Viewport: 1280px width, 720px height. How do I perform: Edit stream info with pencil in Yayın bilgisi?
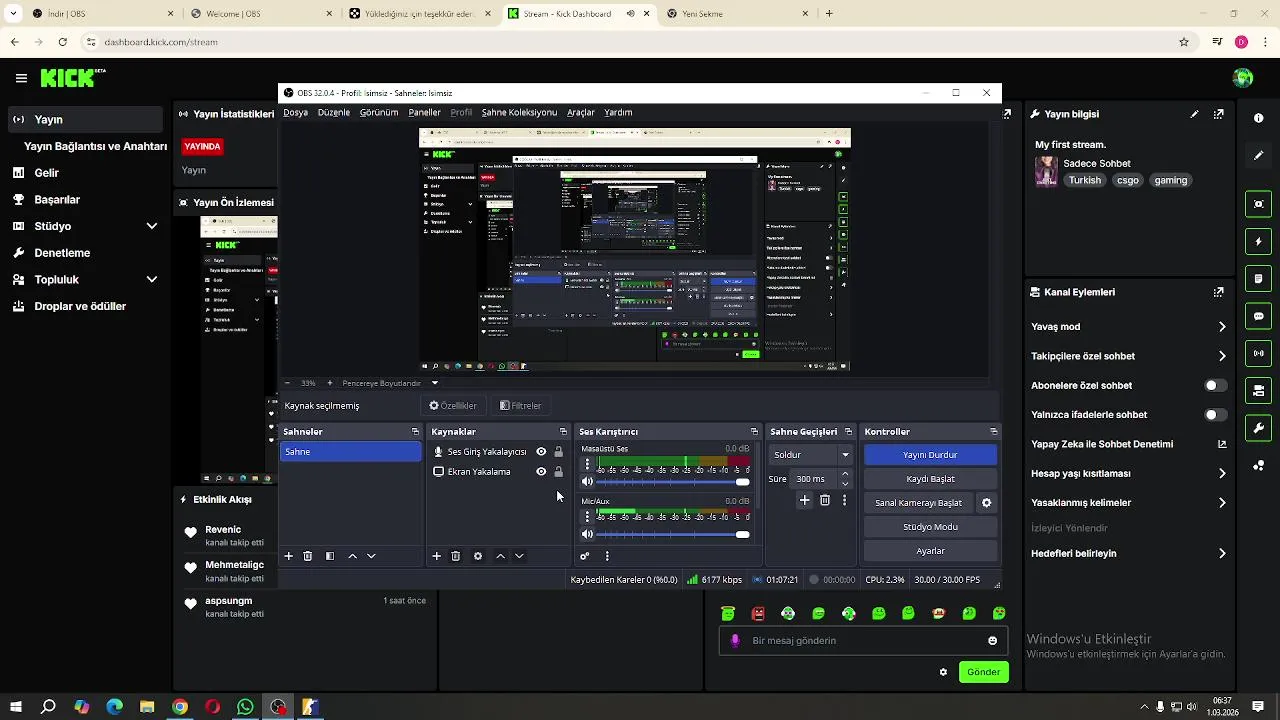pos(1194,114)
